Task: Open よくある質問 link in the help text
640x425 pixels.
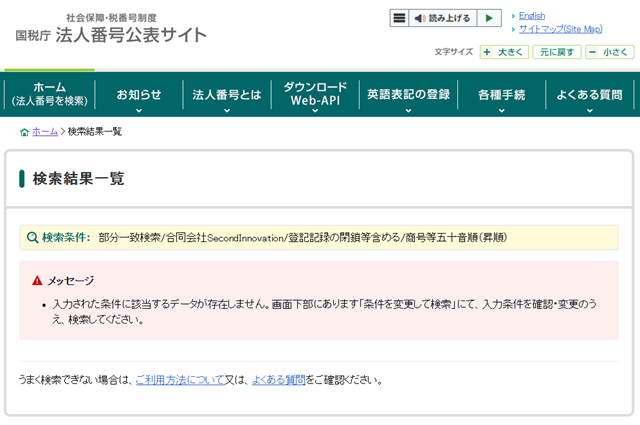Action: coord(278,380)
